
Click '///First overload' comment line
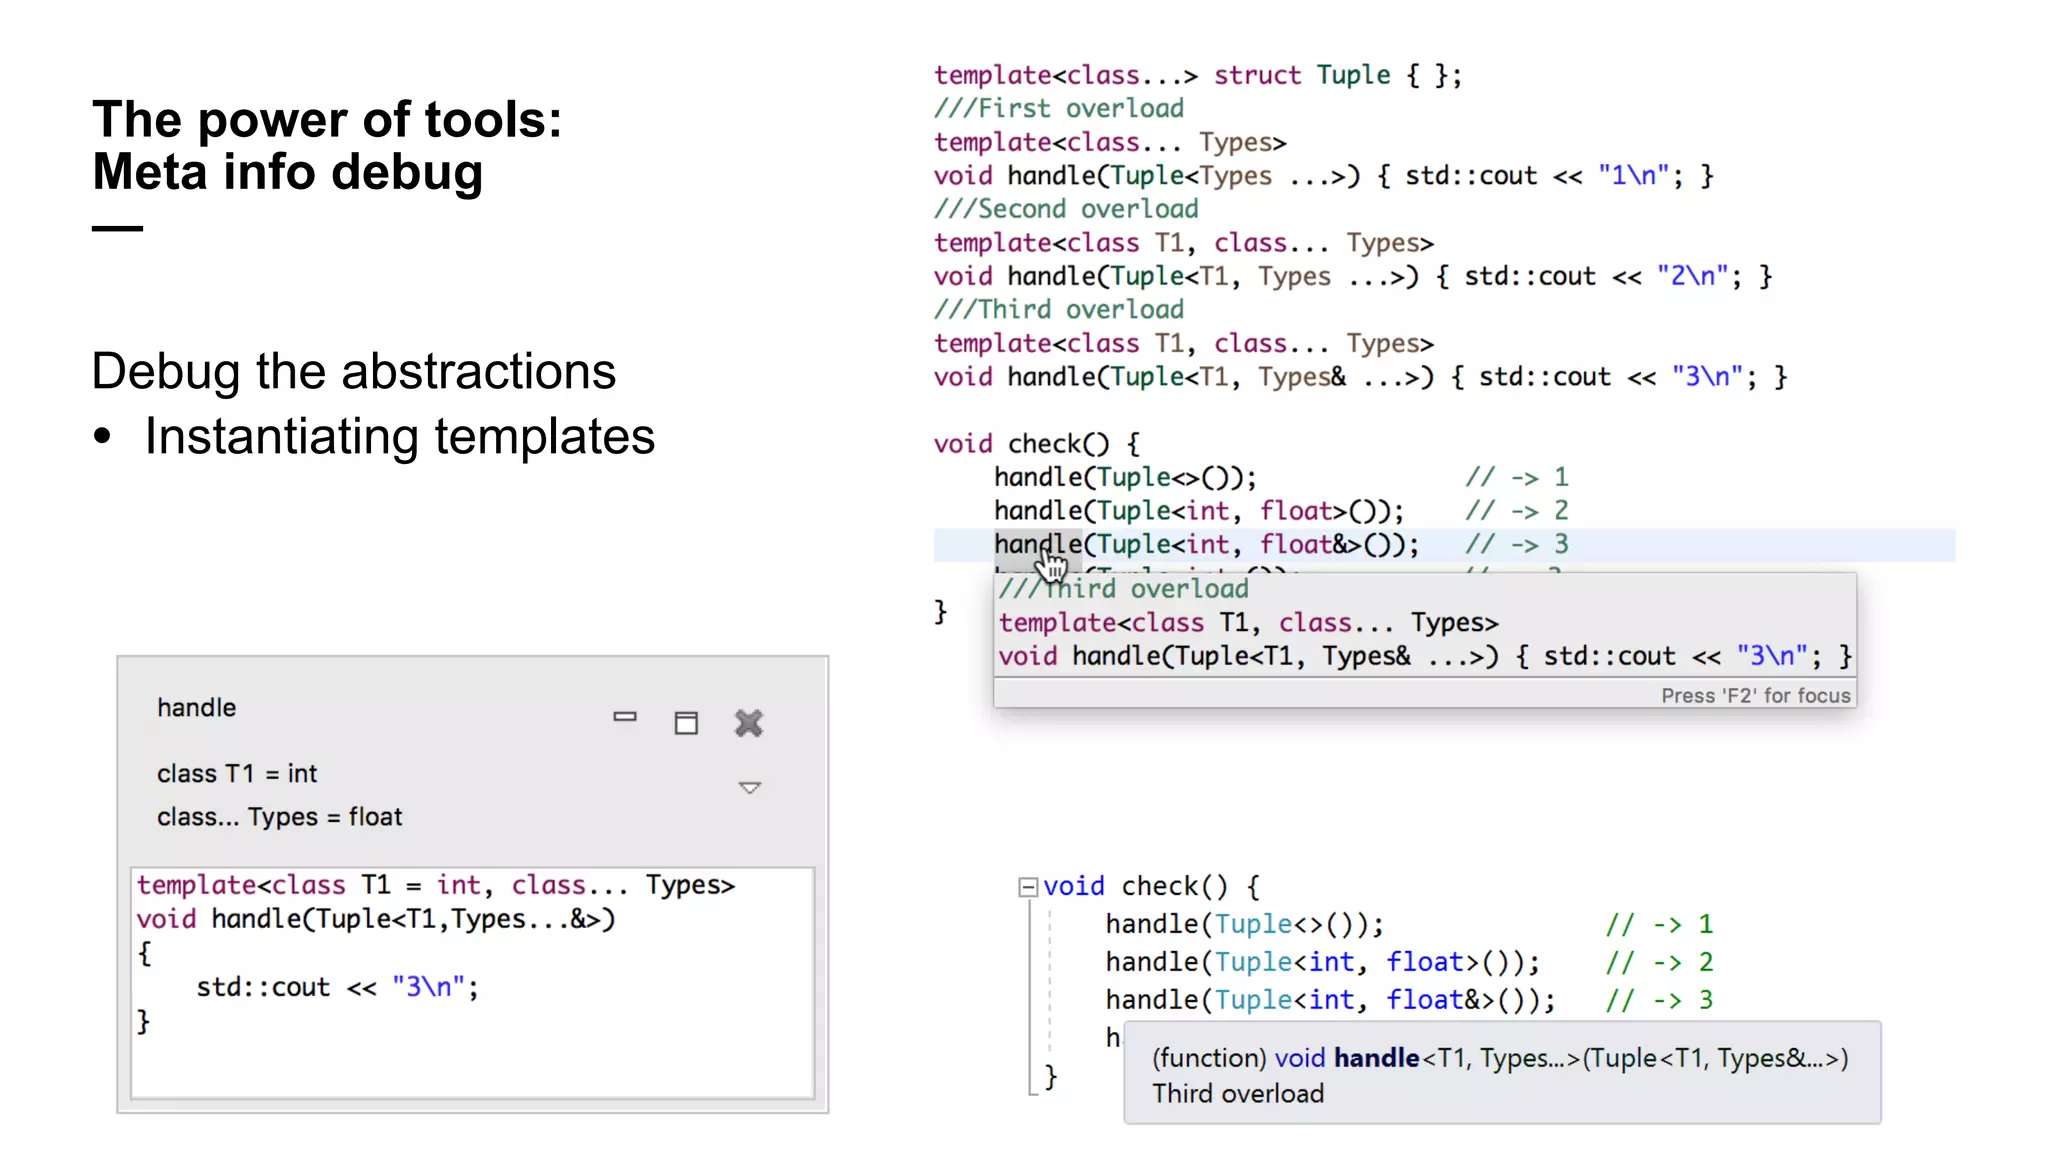point(1059,109)
